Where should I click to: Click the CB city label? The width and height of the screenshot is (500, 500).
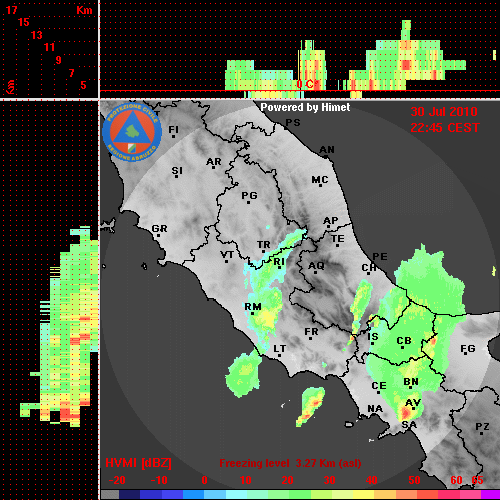click(x=404, y=341)
